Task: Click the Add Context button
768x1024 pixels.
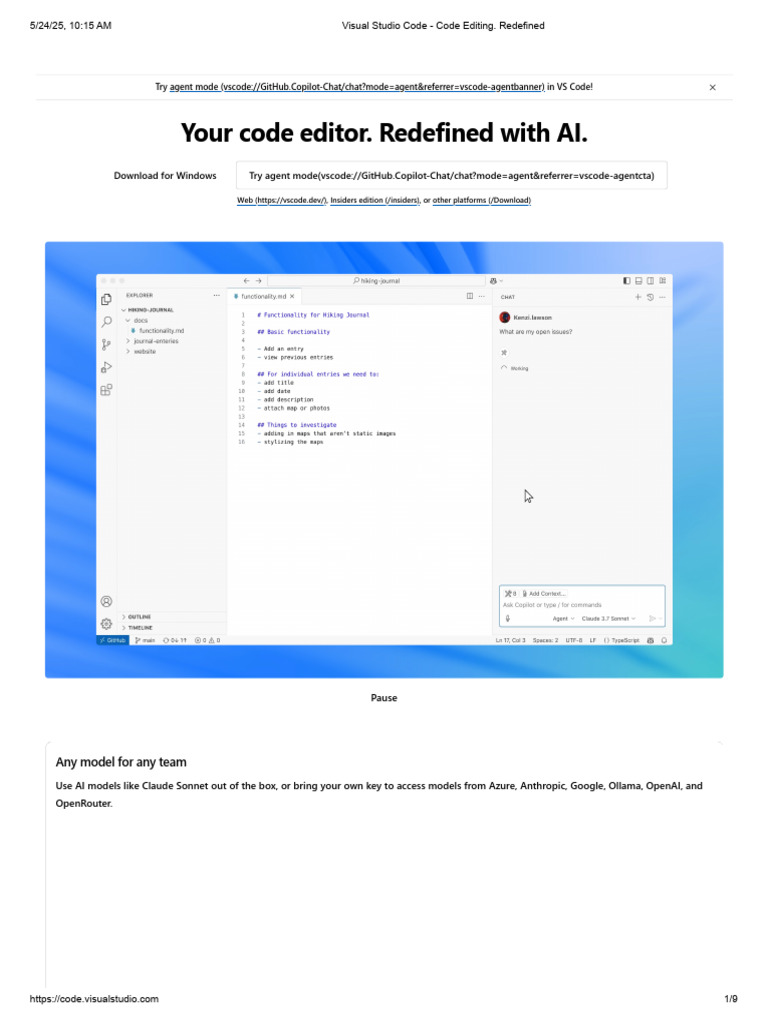Action: pos(544,594)
